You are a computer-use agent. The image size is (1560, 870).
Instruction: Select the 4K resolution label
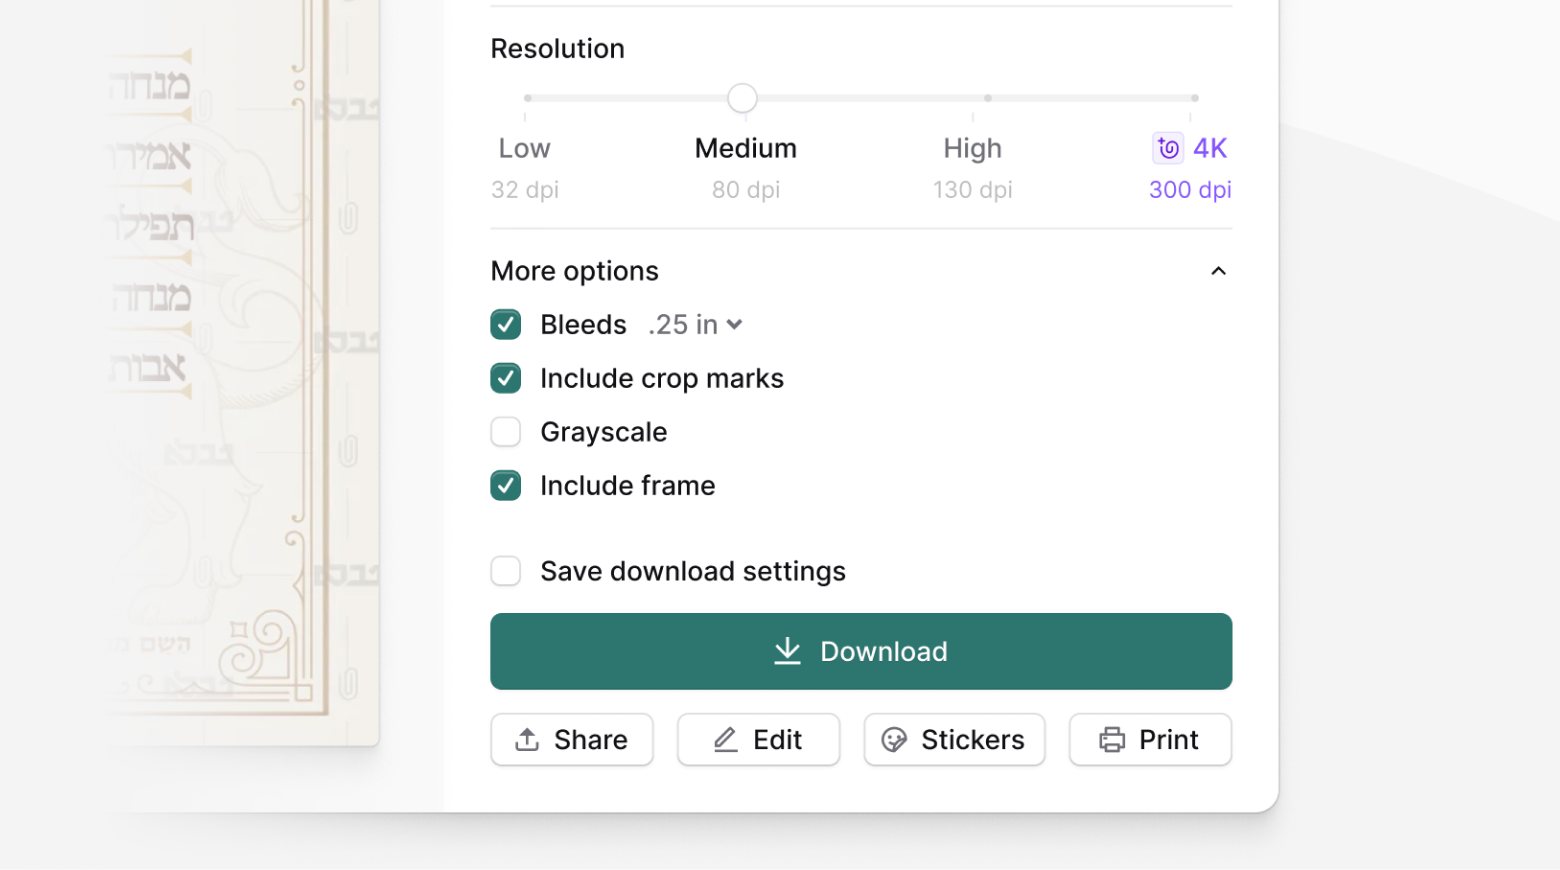(1210, 148)
